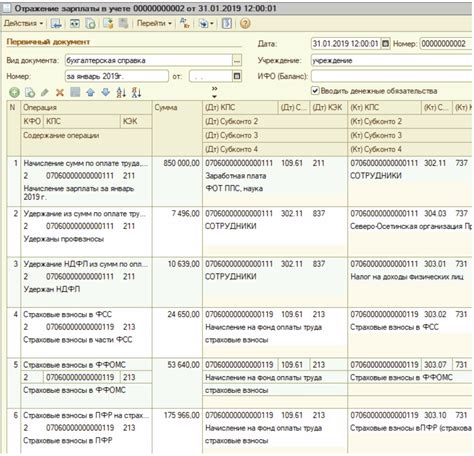Move row up with blue up arrow

[x=90, y=92]
